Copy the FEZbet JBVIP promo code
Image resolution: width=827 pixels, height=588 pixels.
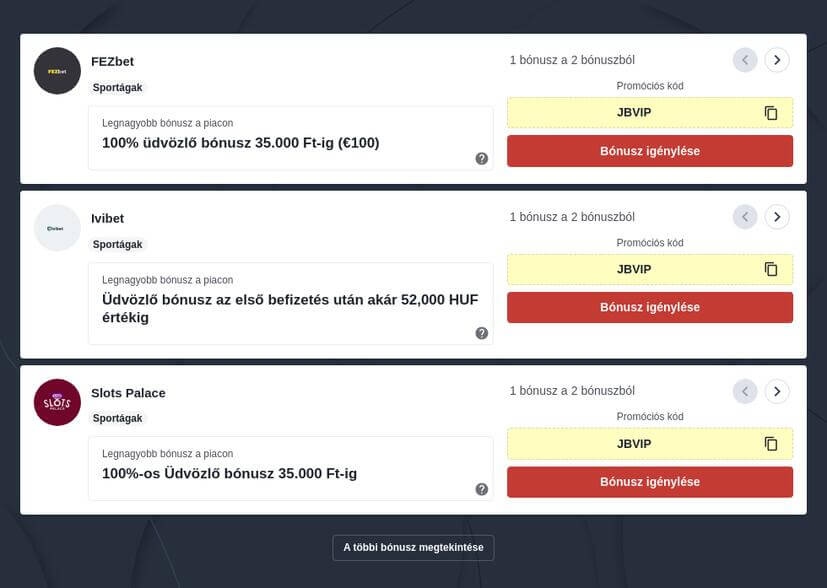click(771, 113)
